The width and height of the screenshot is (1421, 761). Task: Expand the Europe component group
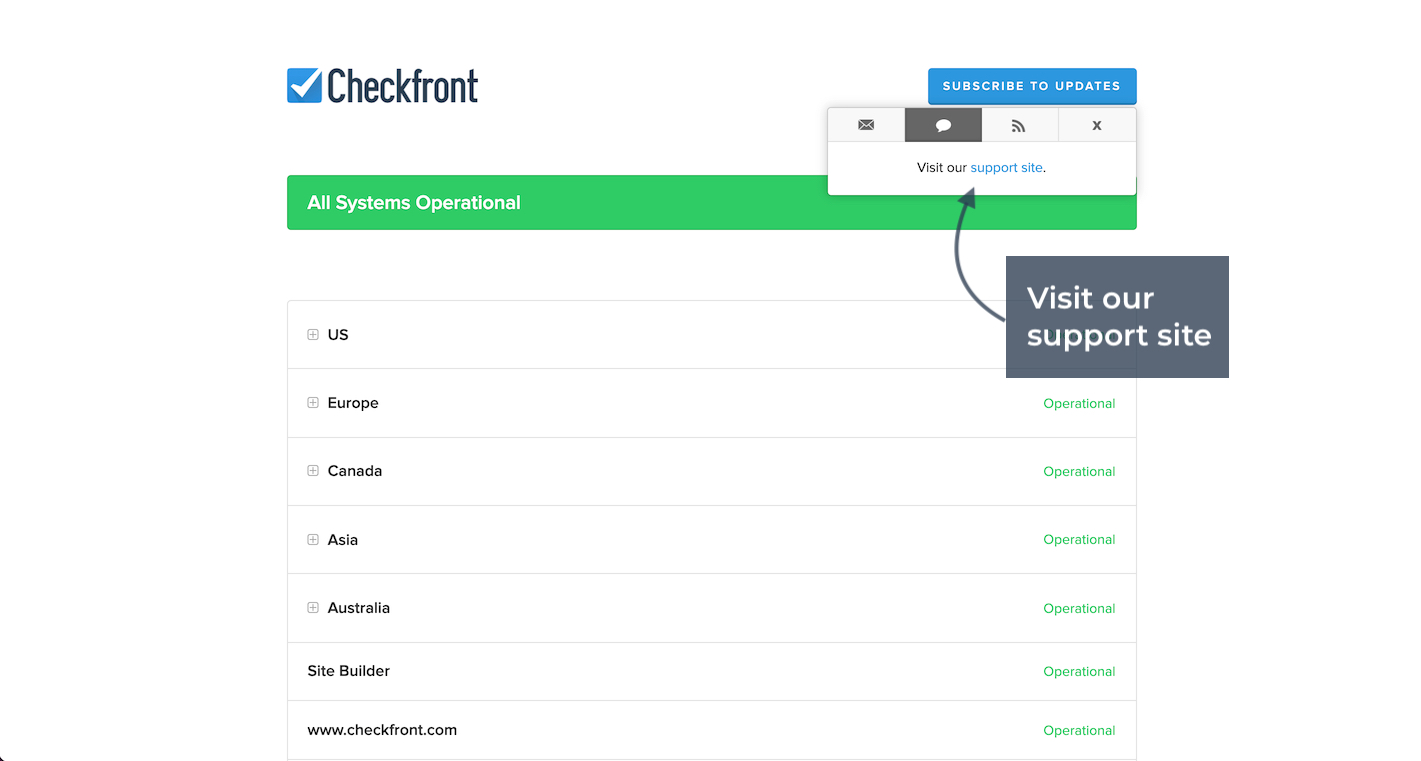tap(313, 403)
